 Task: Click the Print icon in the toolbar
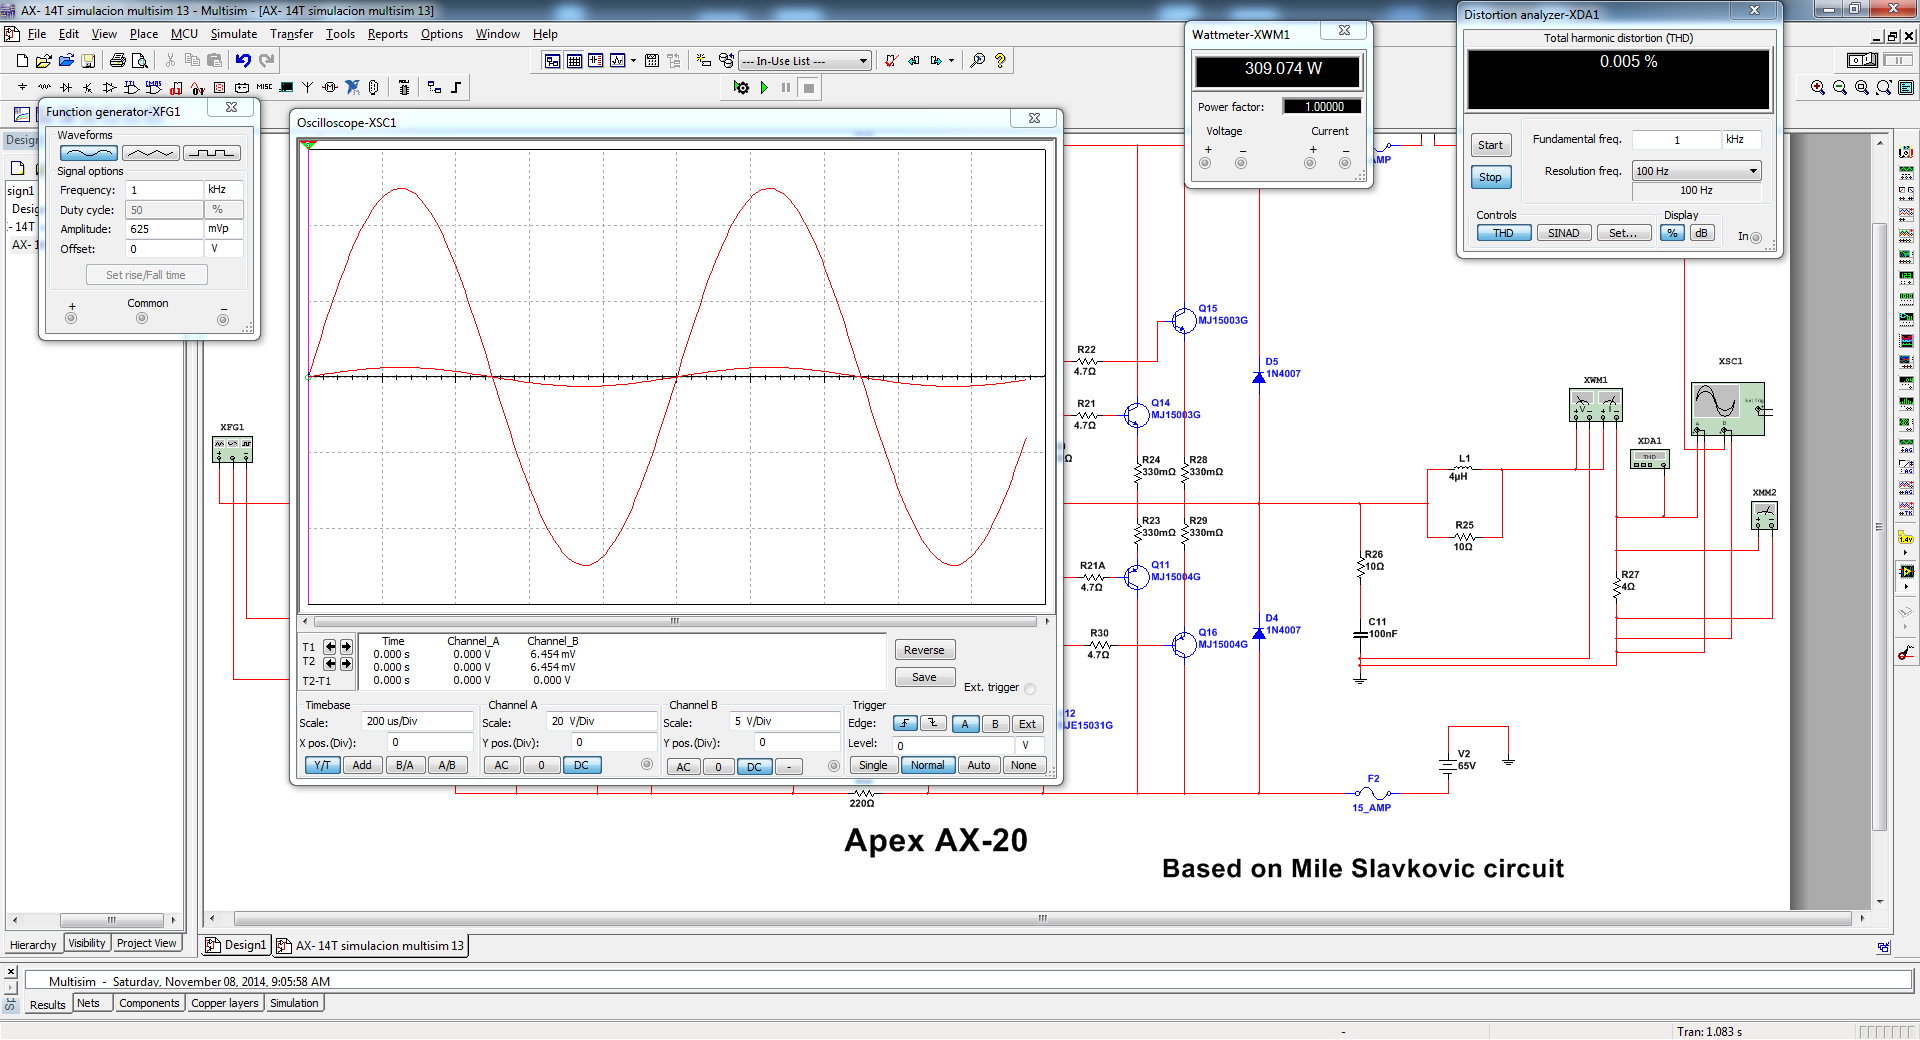click(118, 60)
